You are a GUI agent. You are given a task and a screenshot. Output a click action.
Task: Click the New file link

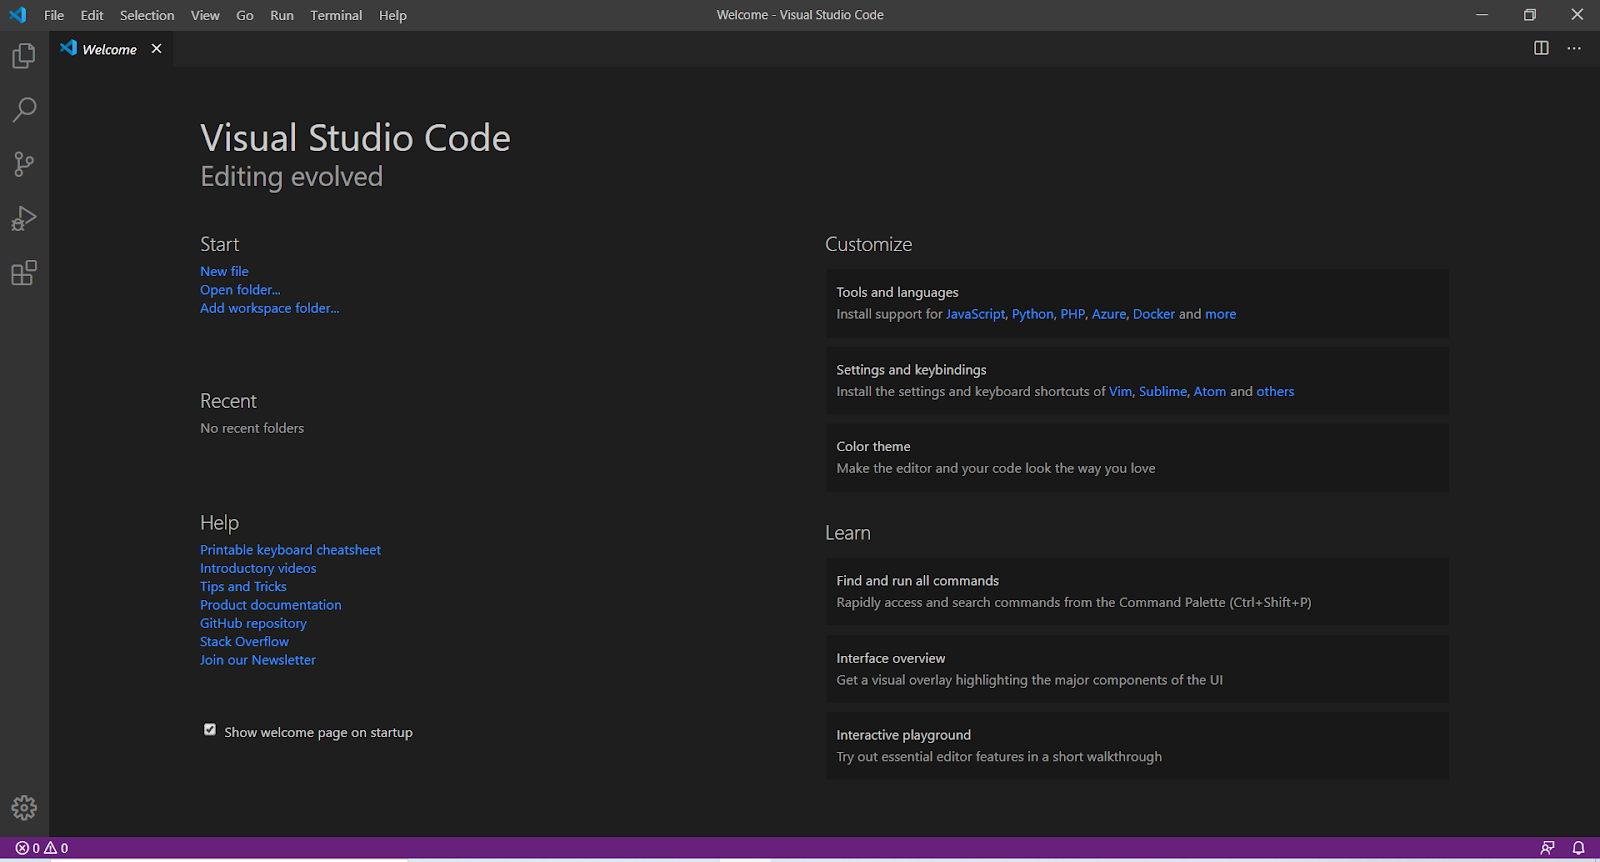(x=224, y=271)
